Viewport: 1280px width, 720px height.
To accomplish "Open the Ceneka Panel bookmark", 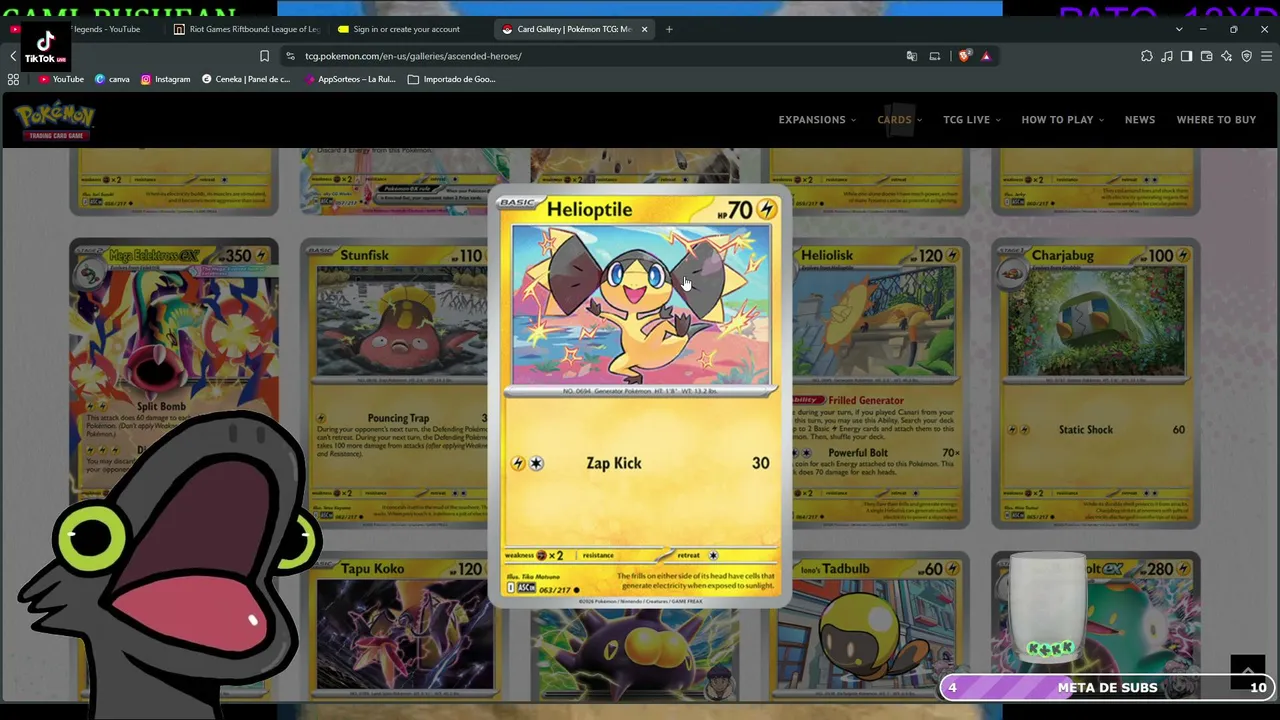I will (x=246, y=79).
